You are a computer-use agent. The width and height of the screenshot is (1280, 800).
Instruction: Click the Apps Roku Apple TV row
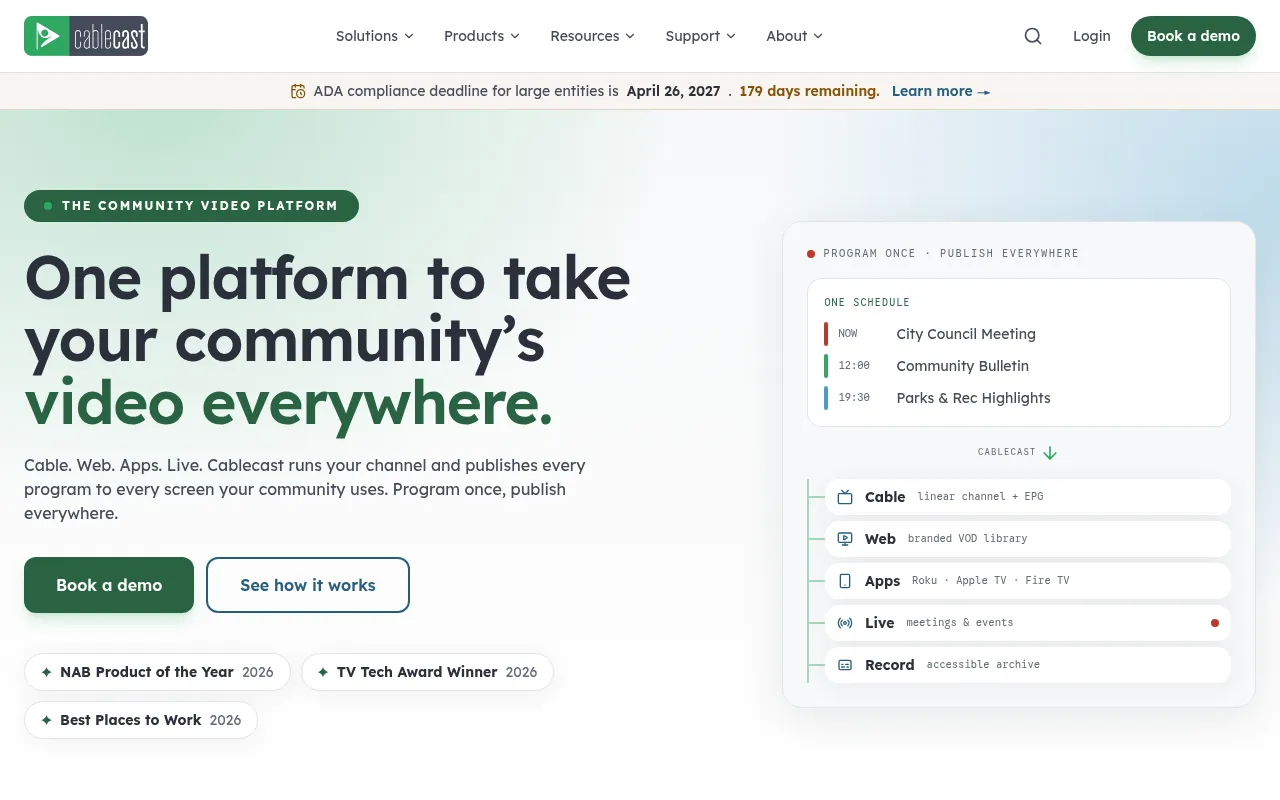click(x=1028, y=581)
